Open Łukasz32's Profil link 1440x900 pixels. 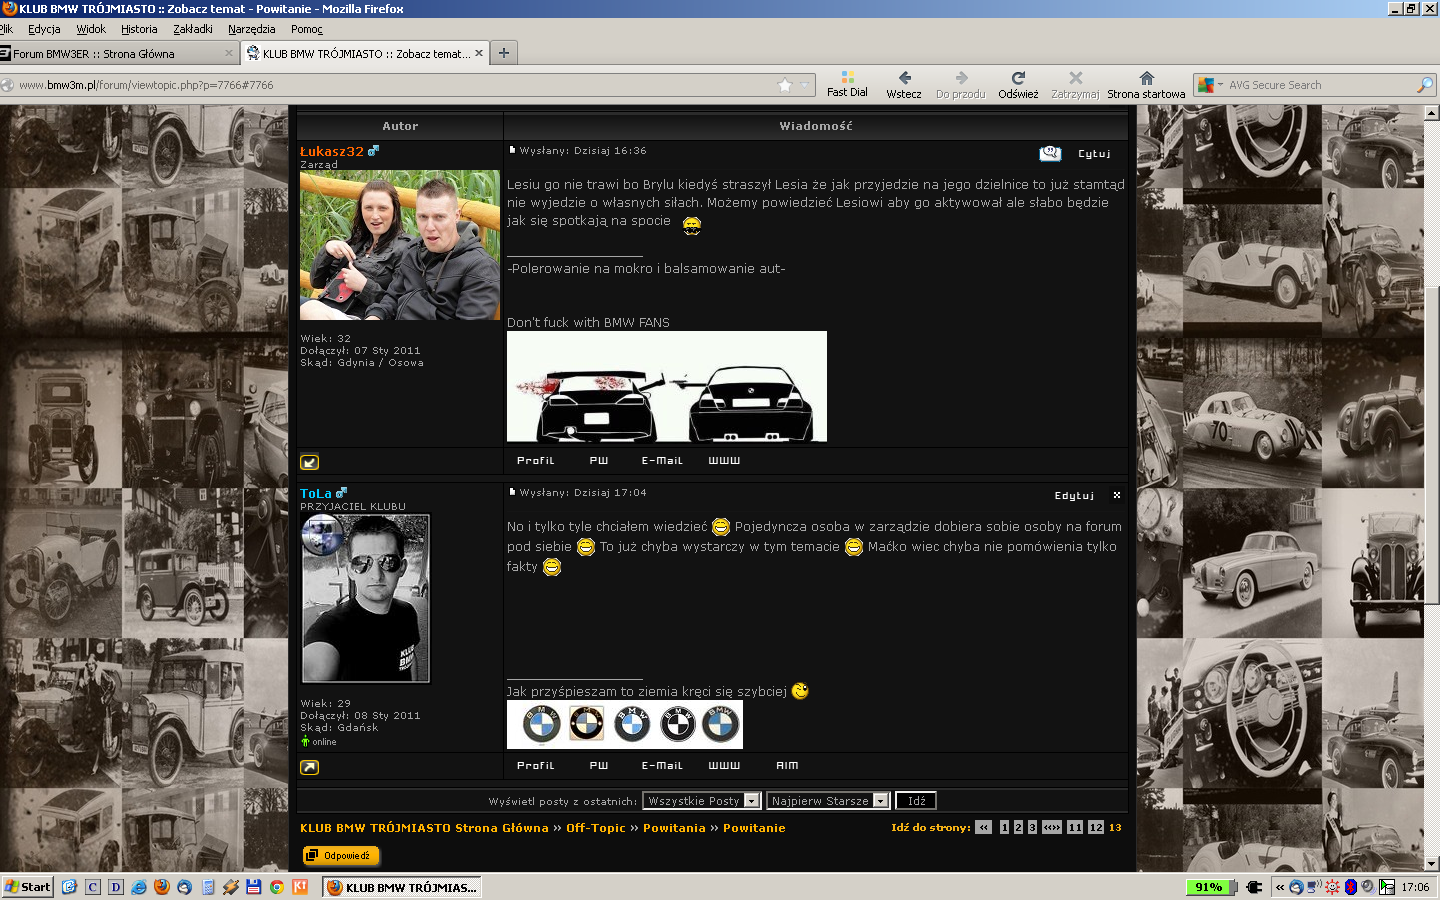click(535, 461)
